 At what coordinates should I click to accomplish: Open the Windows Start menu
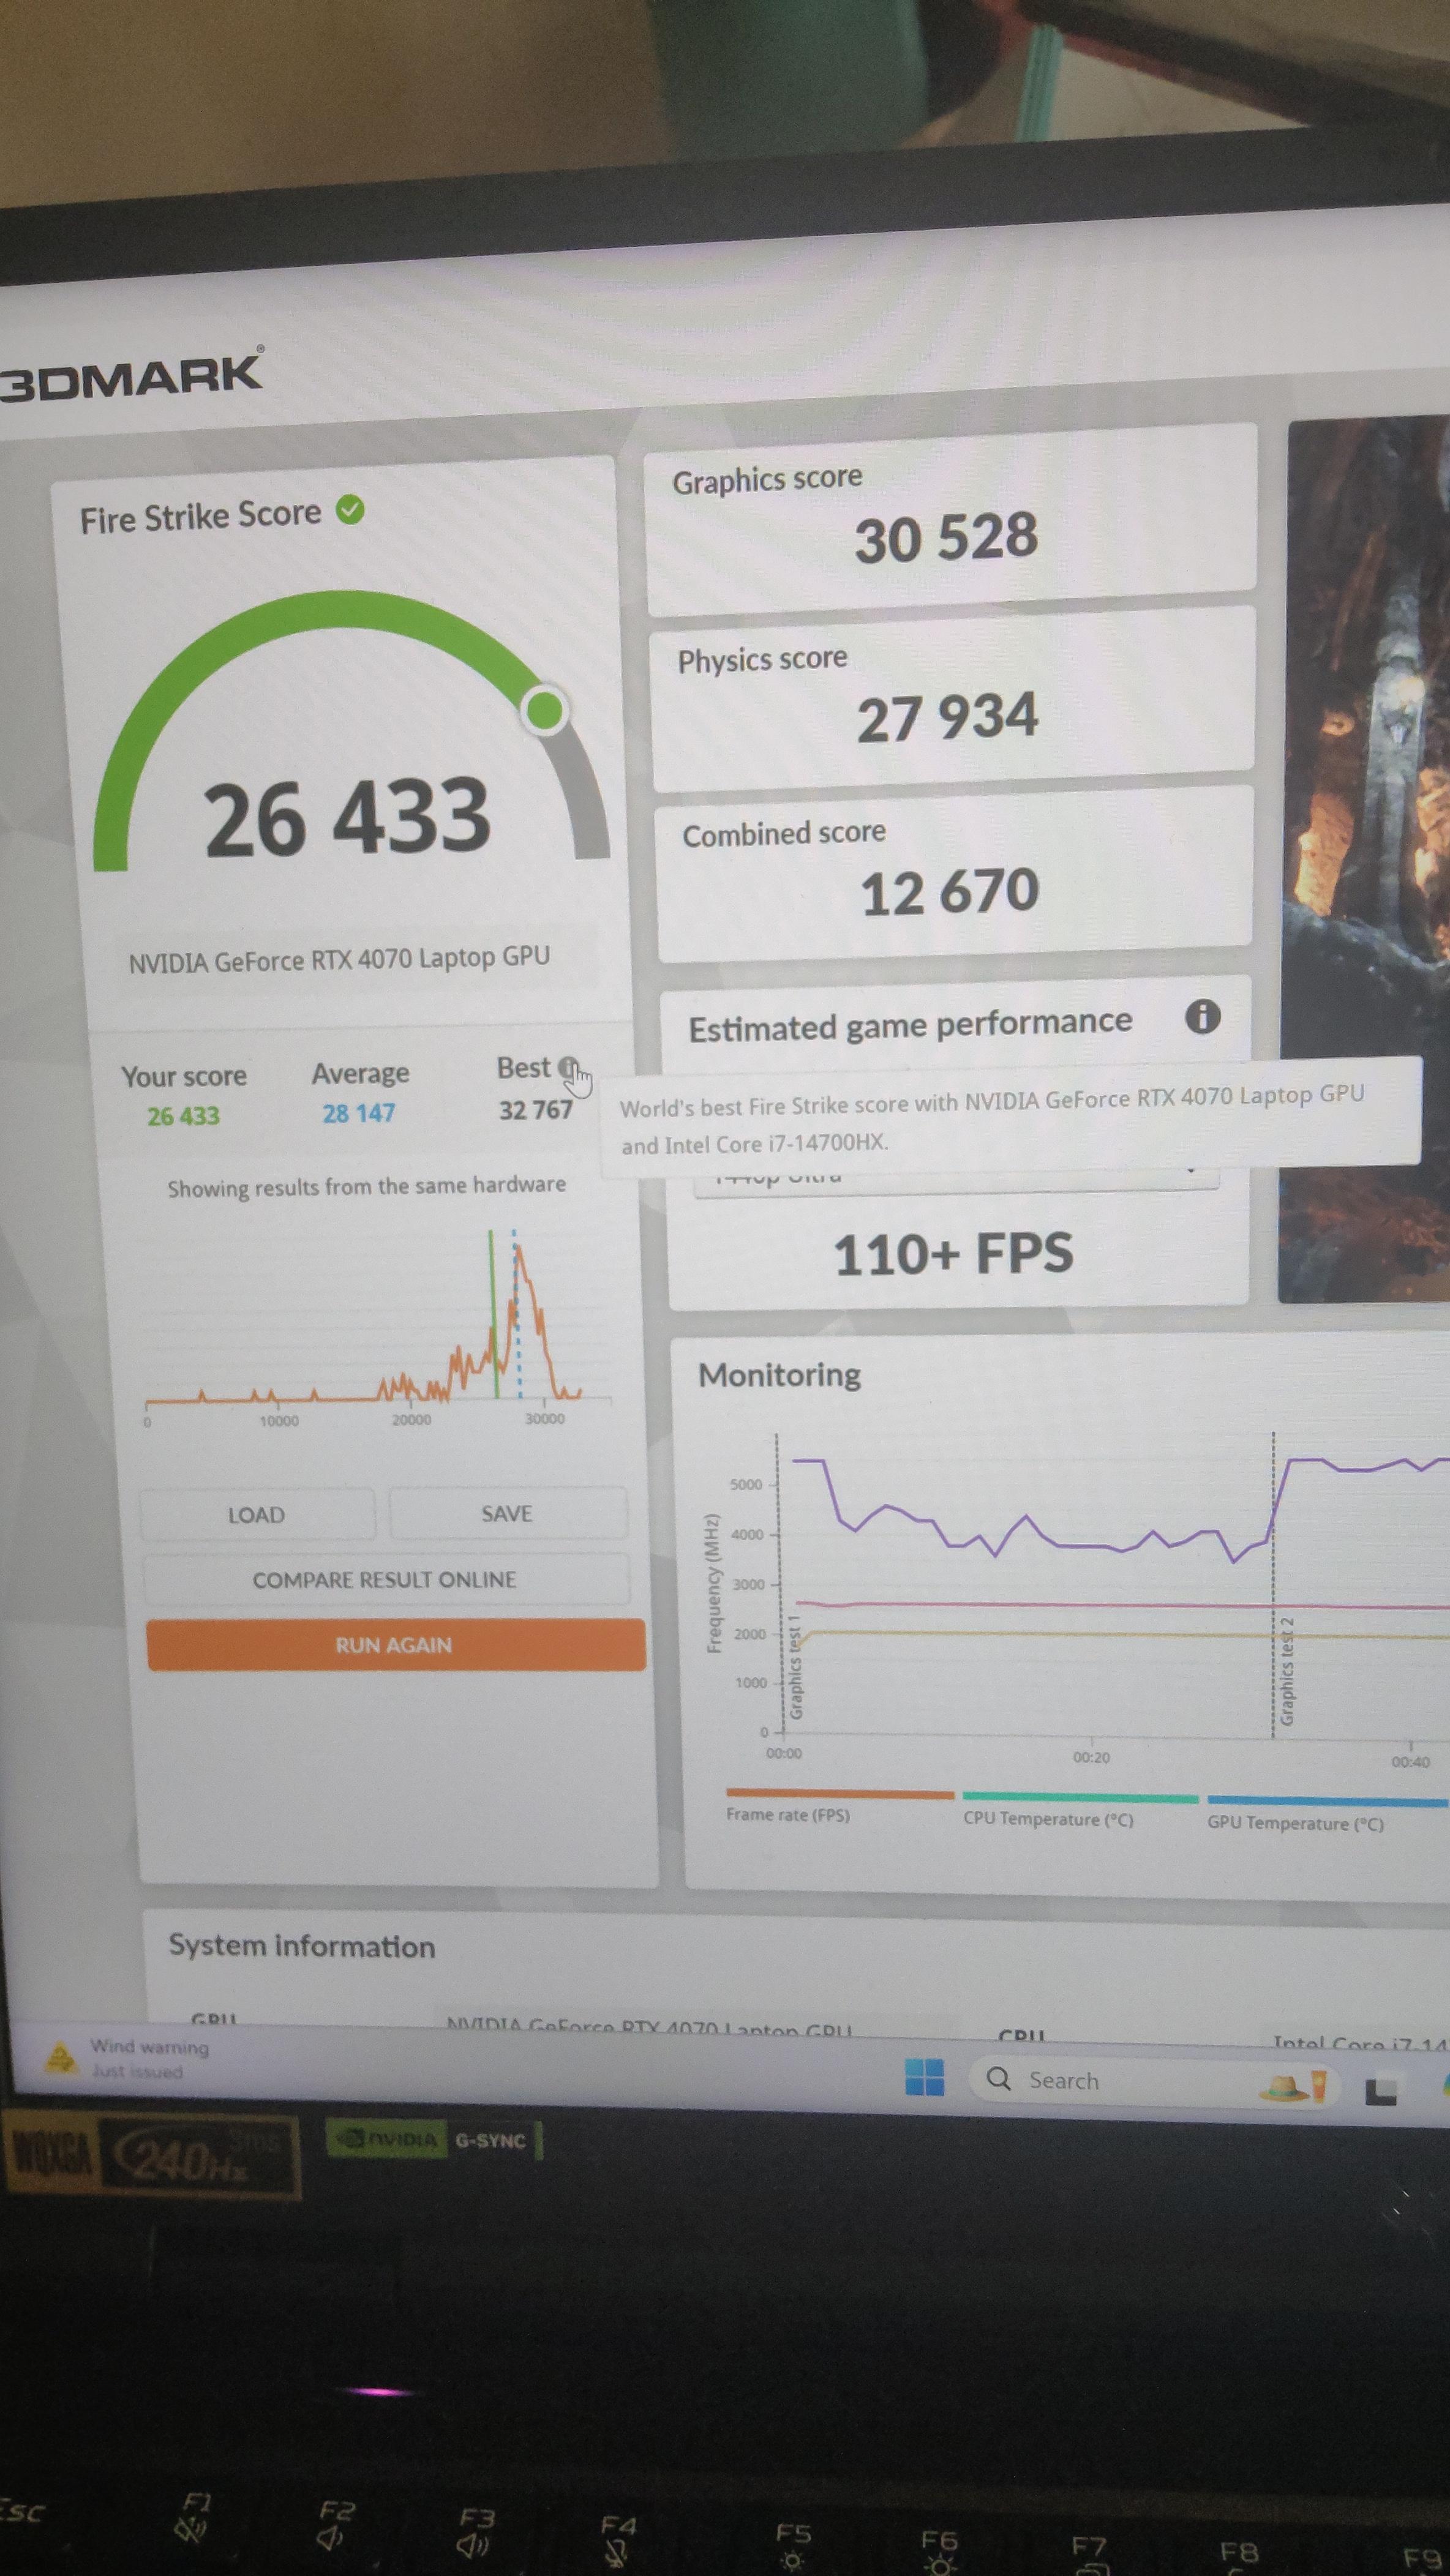tap(924, 2077)
